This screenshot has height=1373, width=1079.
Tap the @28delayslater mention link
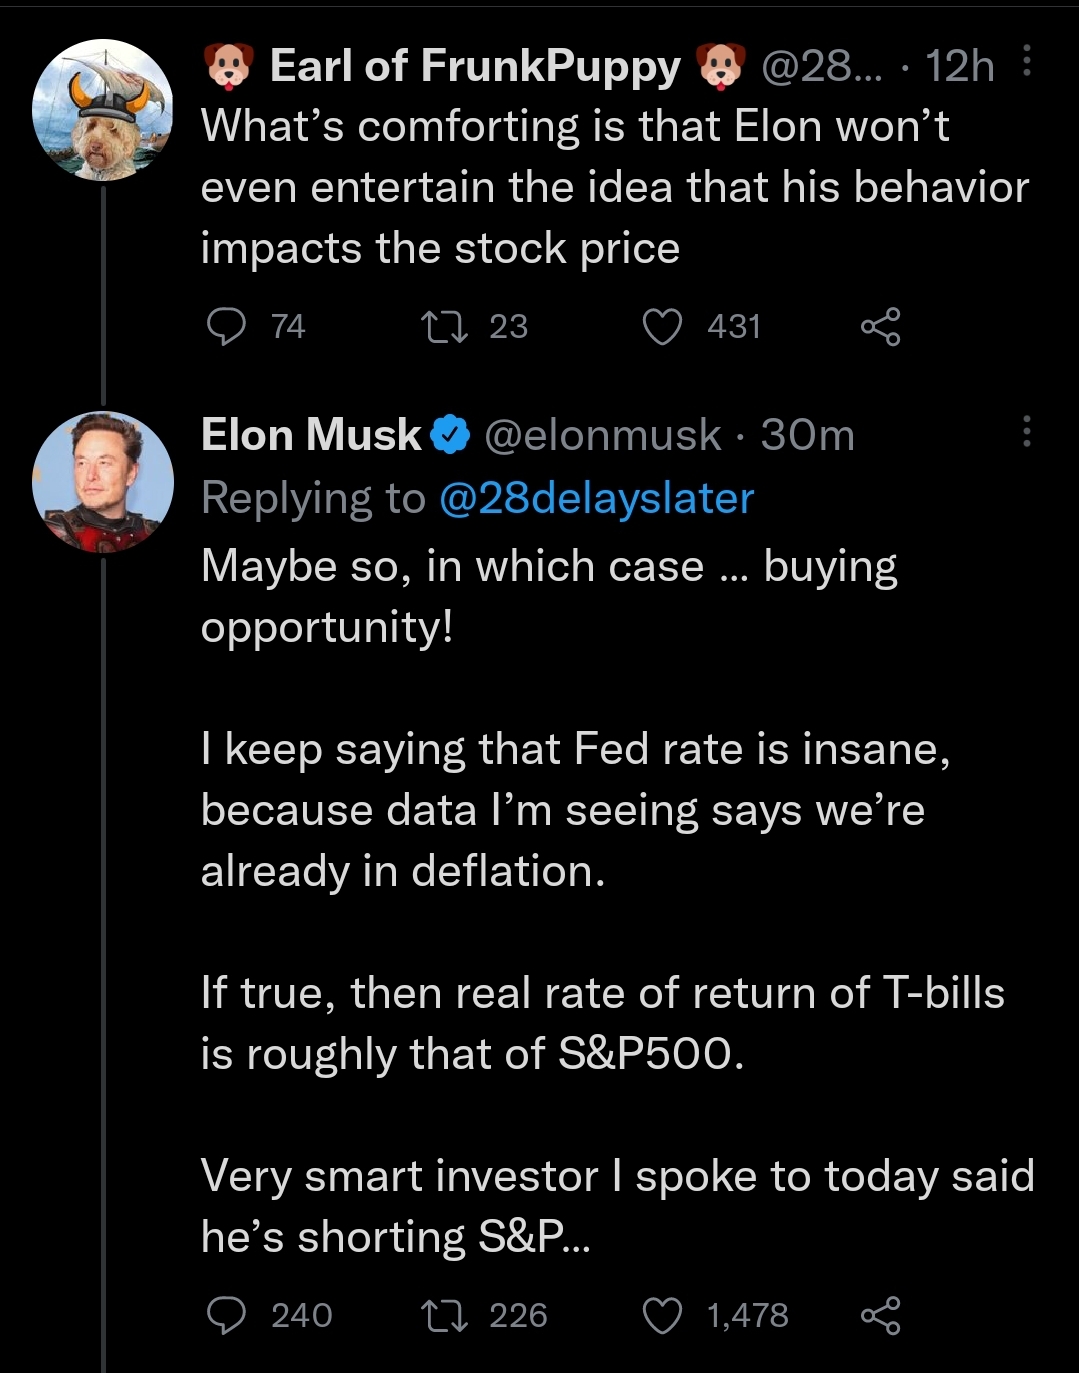[x=596, y=498]
